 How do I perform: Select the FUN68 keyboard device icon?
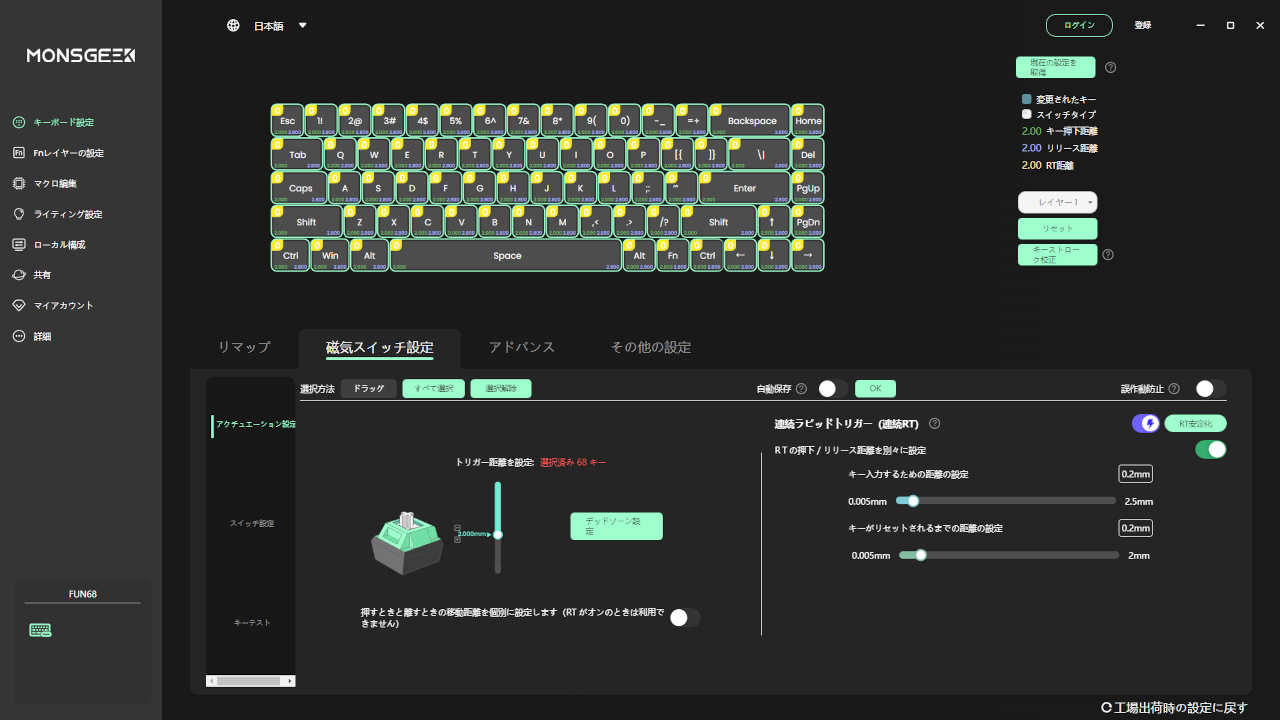(40, 630)
